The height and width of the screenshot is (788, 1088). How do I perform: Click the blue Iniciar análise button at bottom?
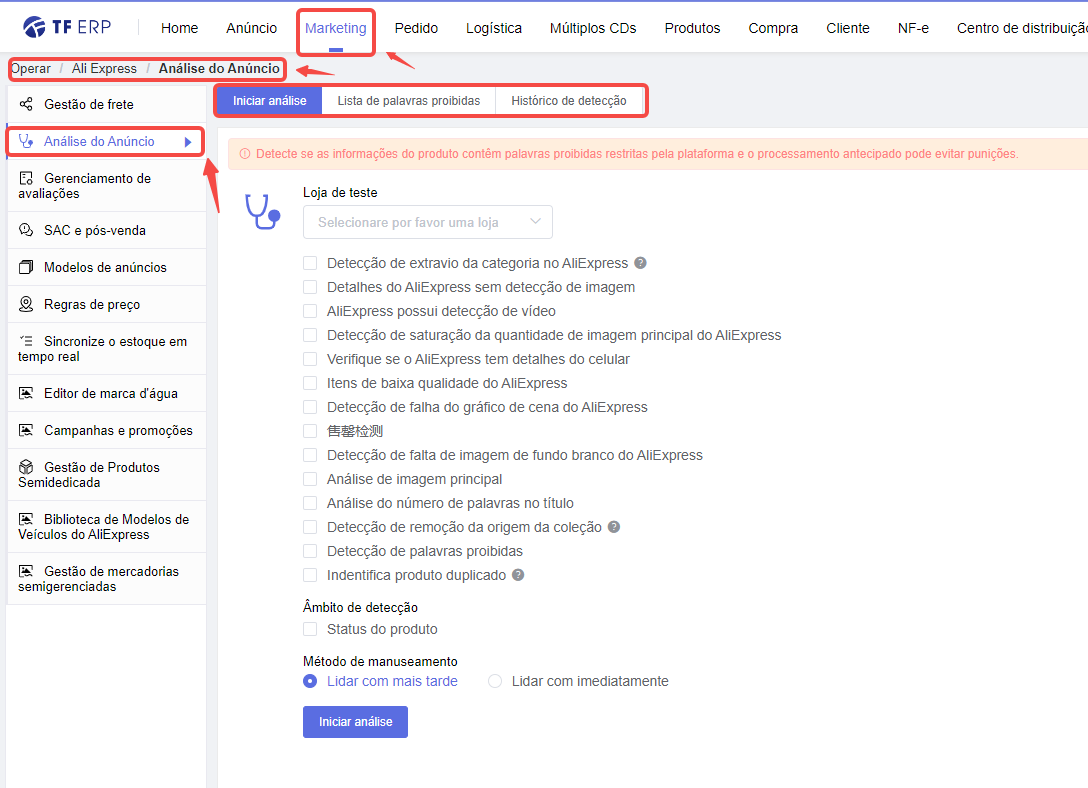pos(355,722)
